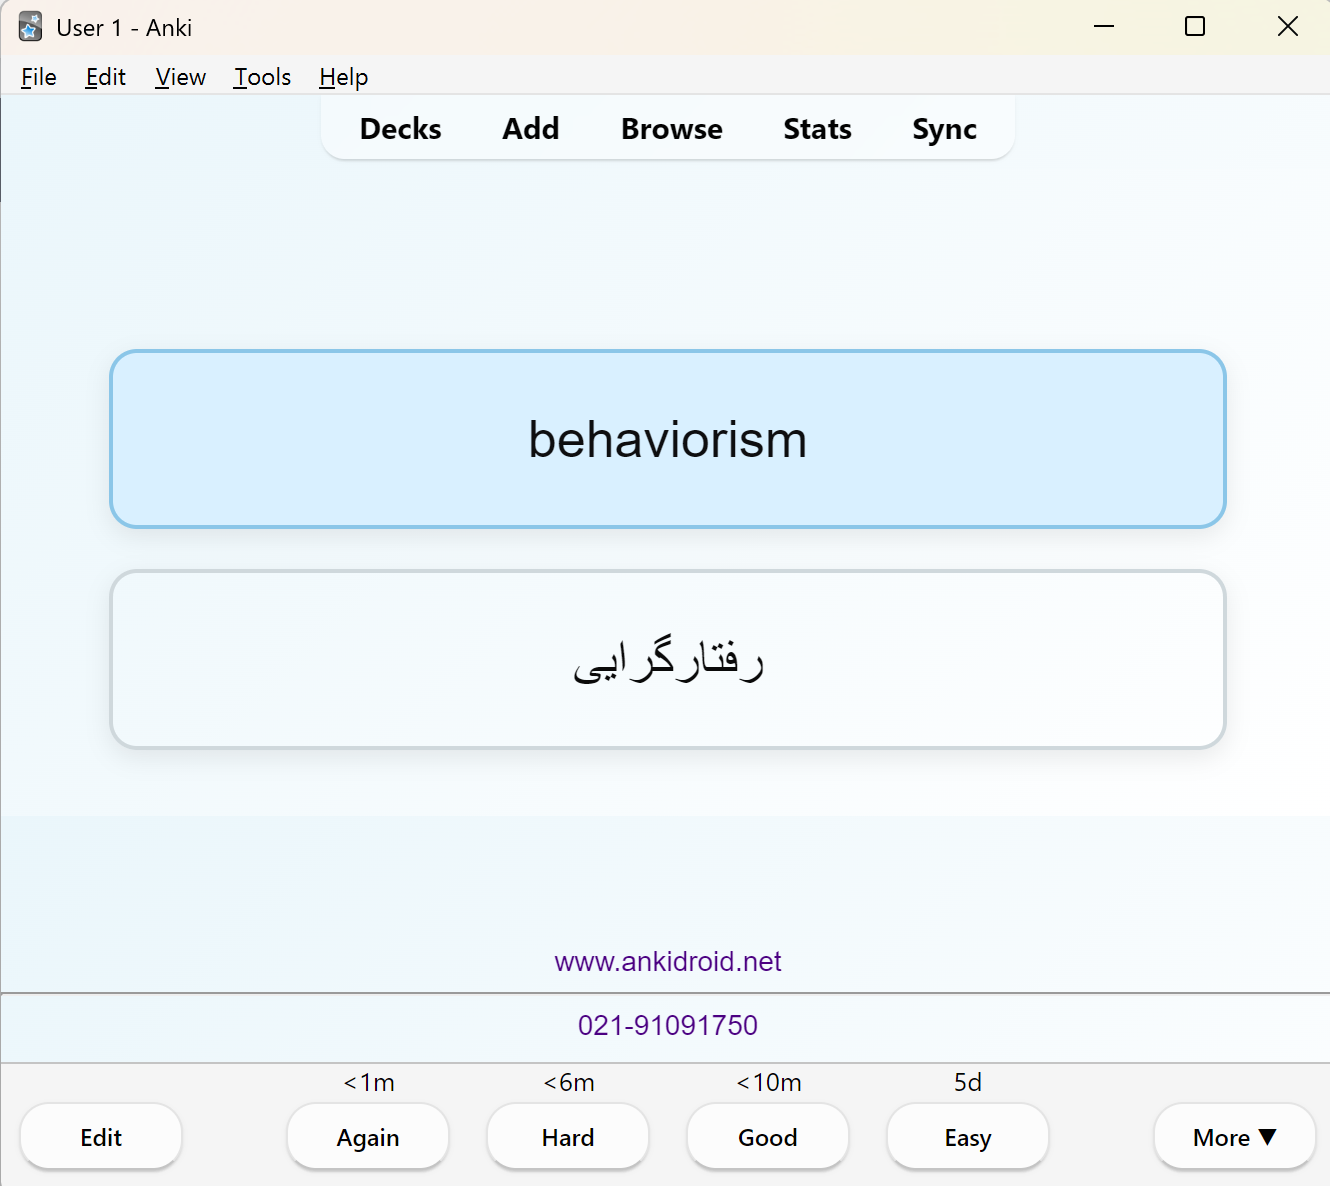Click the bottom Edit card button

coord(101,1137)
